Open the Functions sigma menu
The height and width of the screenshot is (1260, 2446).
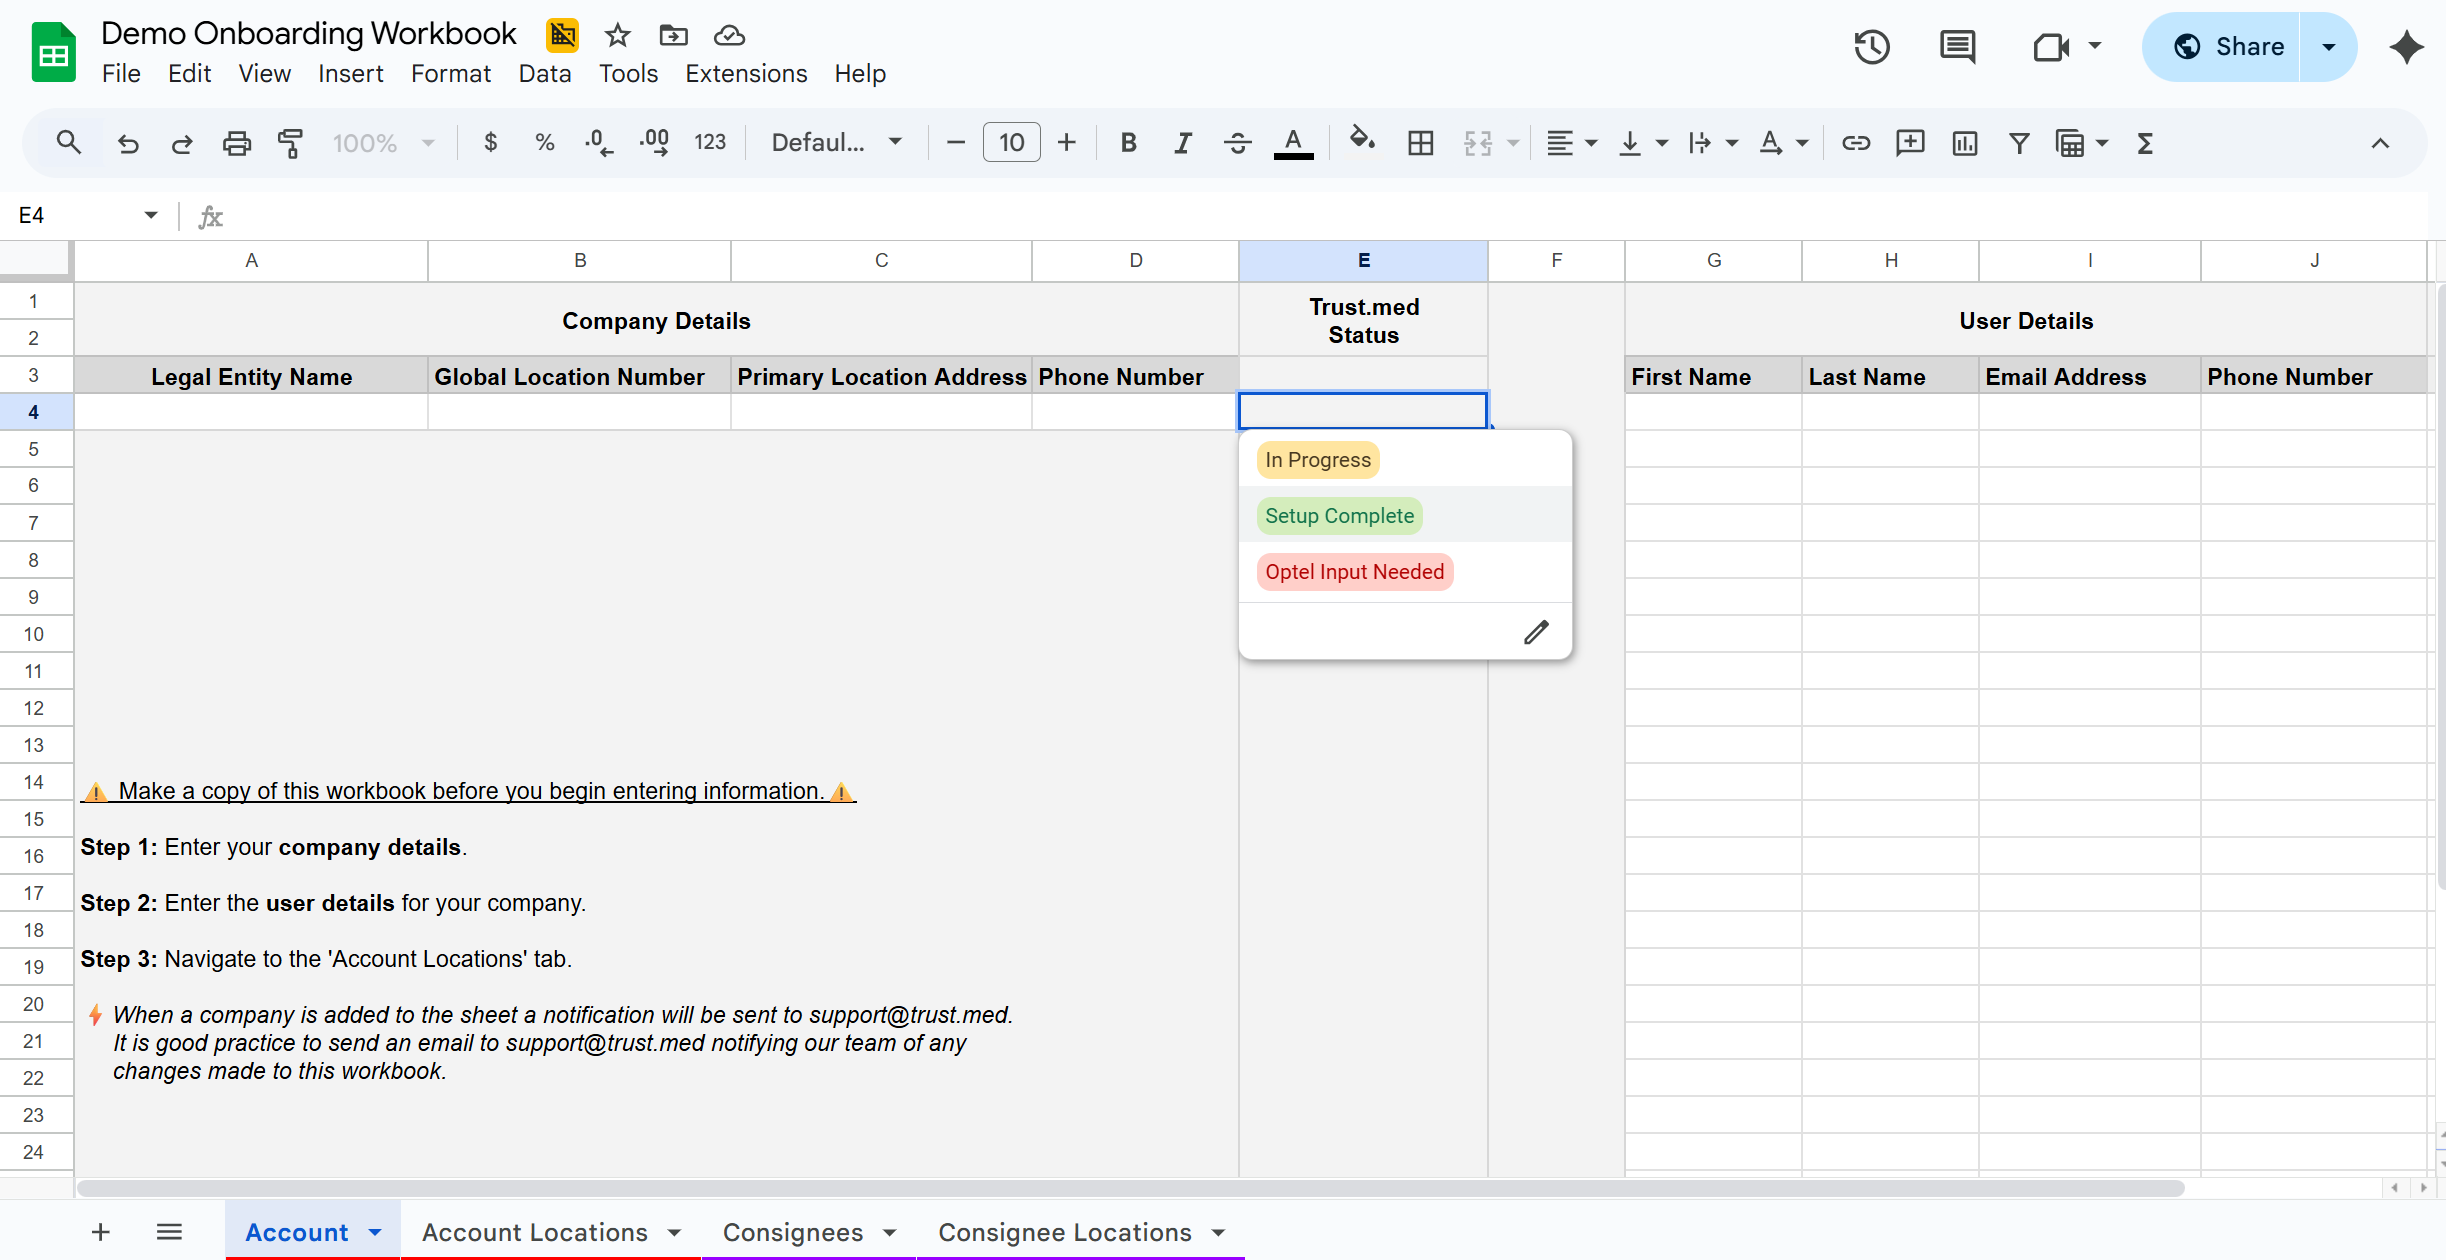2144,143
